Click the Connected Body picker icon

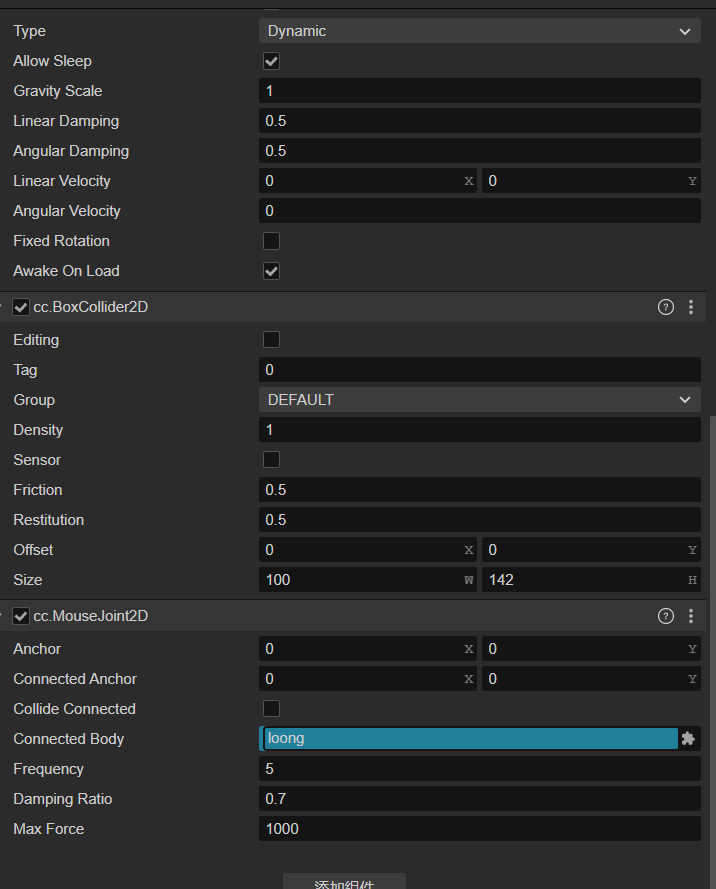(688, 739)
